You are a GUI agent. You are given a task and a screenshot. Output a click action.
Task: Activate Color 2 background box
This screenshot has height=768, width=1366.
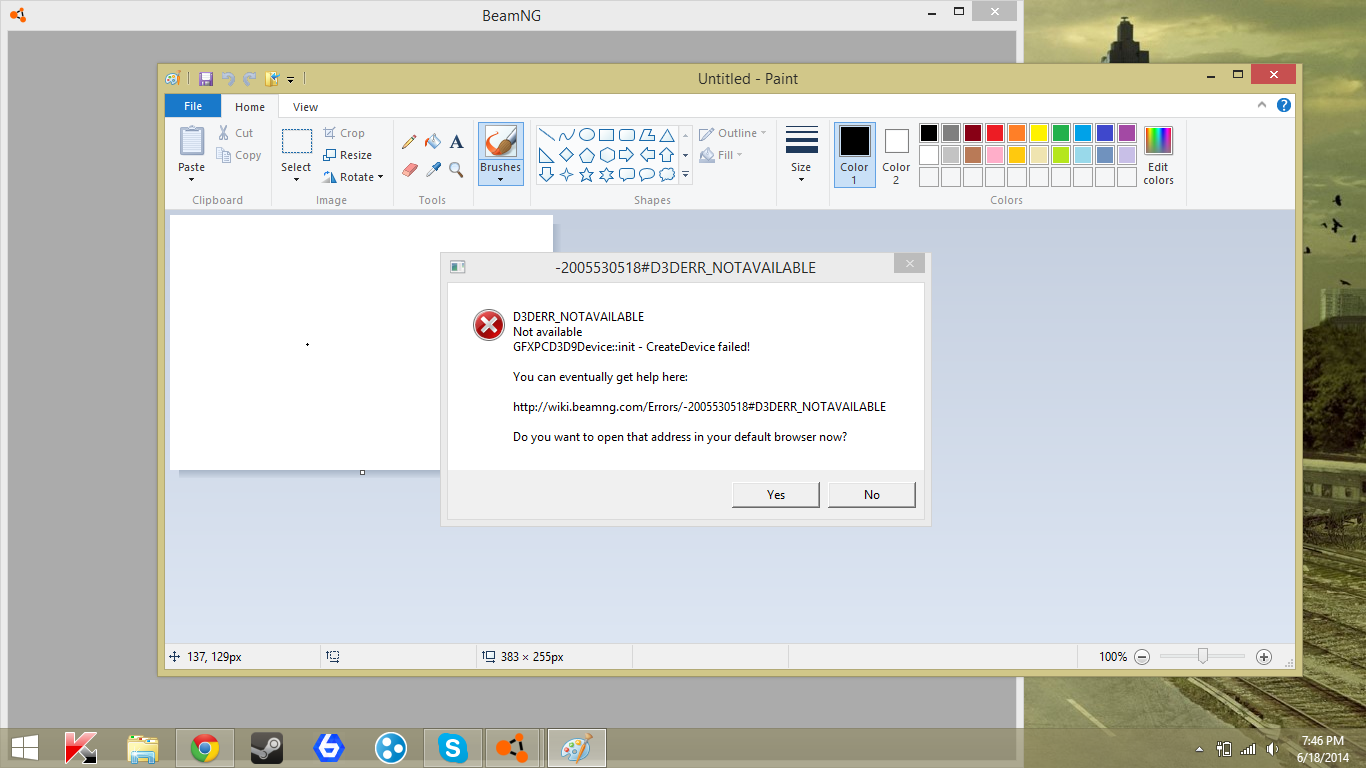click(896, 155)
